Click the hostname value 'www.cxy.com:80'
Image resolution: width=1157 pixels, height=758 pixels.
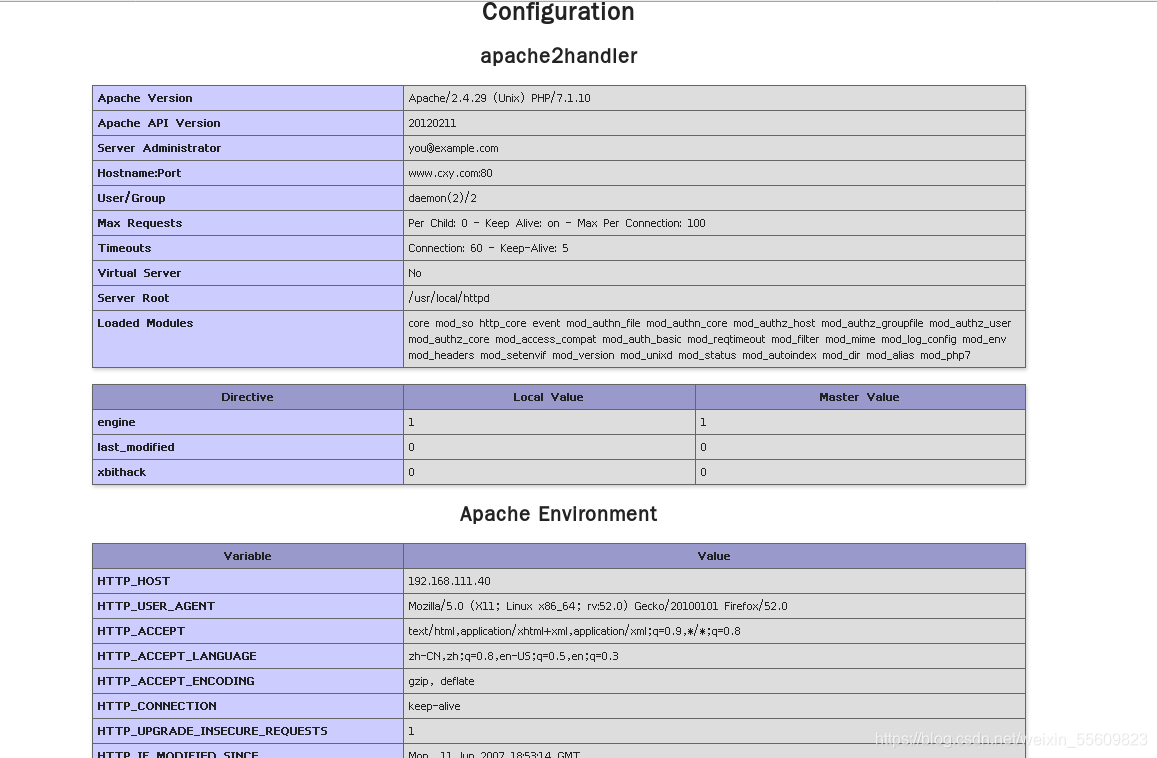(x=450, y=173)
